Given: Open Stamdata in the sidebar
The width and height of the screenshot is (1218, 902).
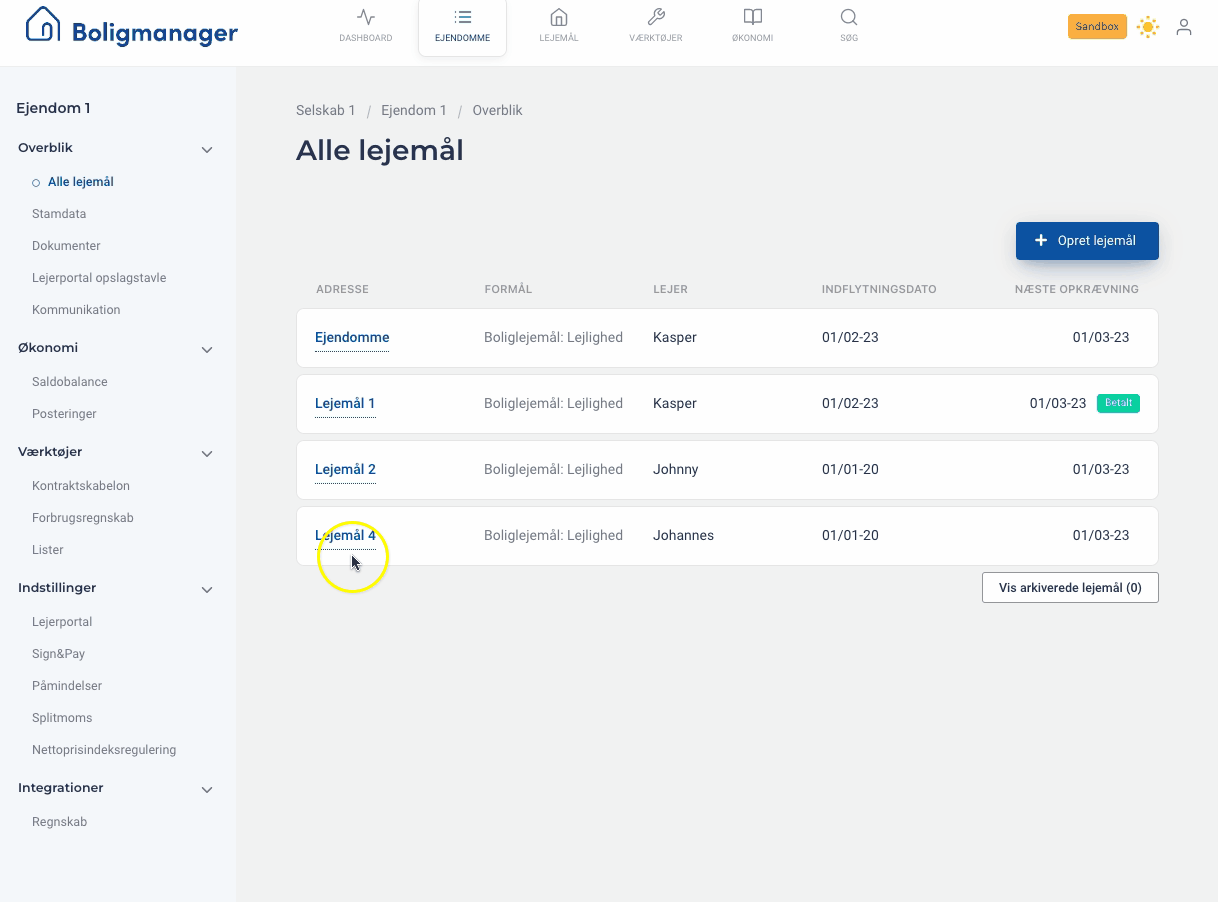Looking at the screenshot, I should coord(59,214).
